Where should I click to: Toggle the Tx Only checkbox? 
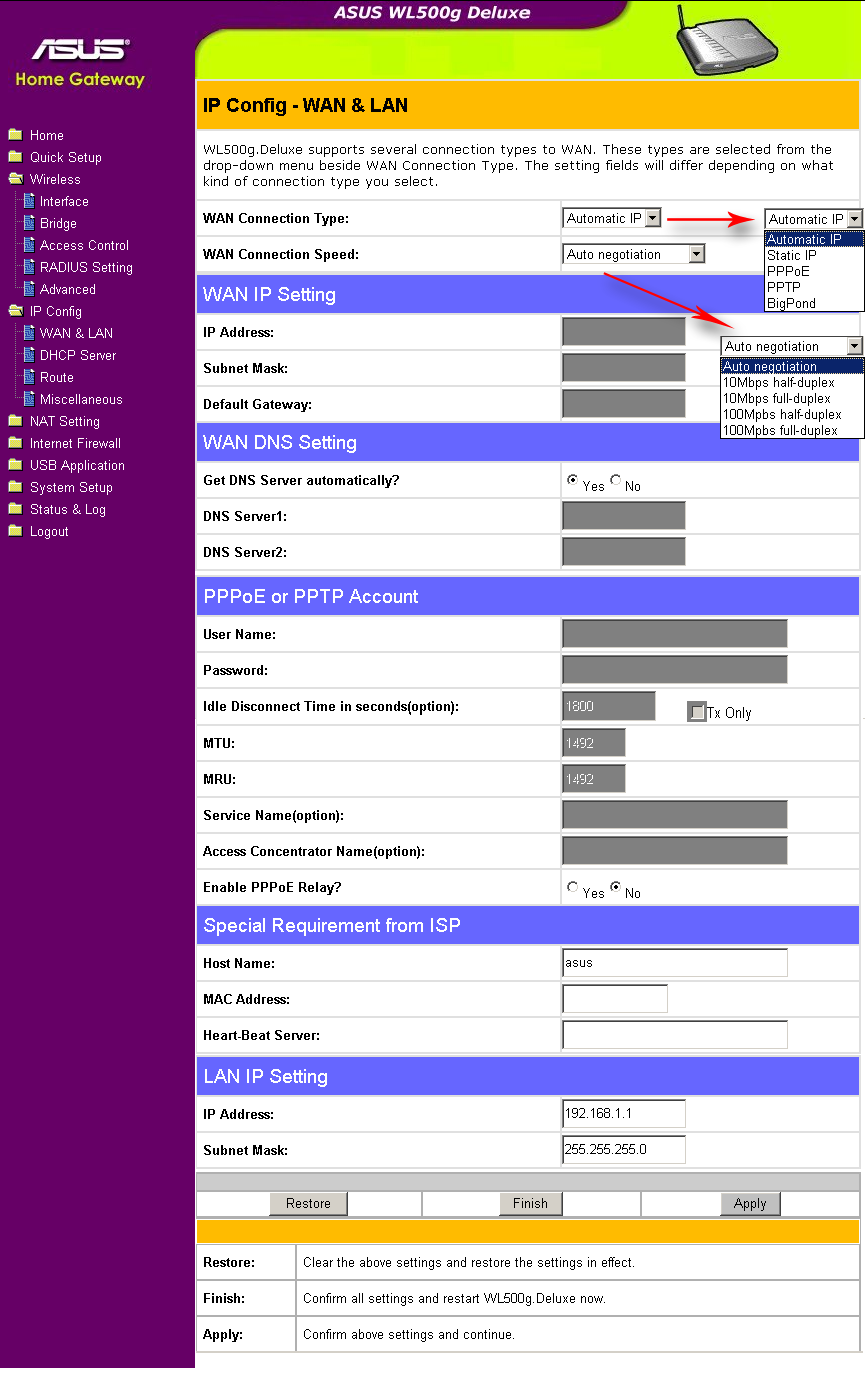pyautogui.click(x=697, y=712)
